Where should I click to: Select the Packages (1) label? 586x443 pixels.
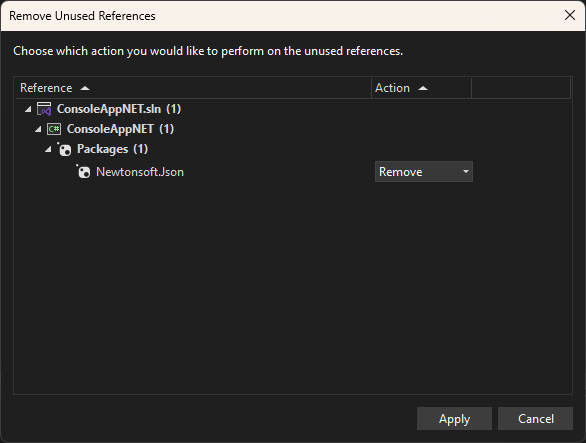pos(112,149)
